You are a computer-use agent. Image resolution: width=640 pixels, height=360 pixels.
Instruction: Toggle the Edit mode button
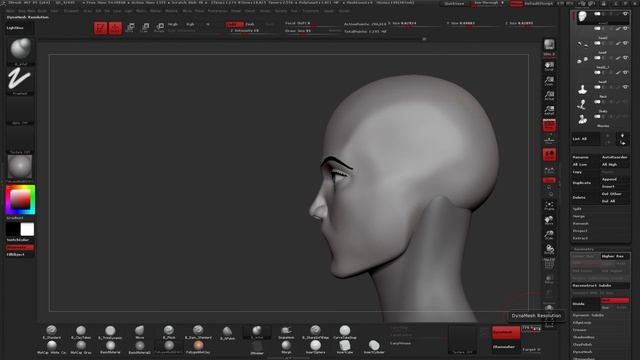pyautogui.click(x=100, y=28)
